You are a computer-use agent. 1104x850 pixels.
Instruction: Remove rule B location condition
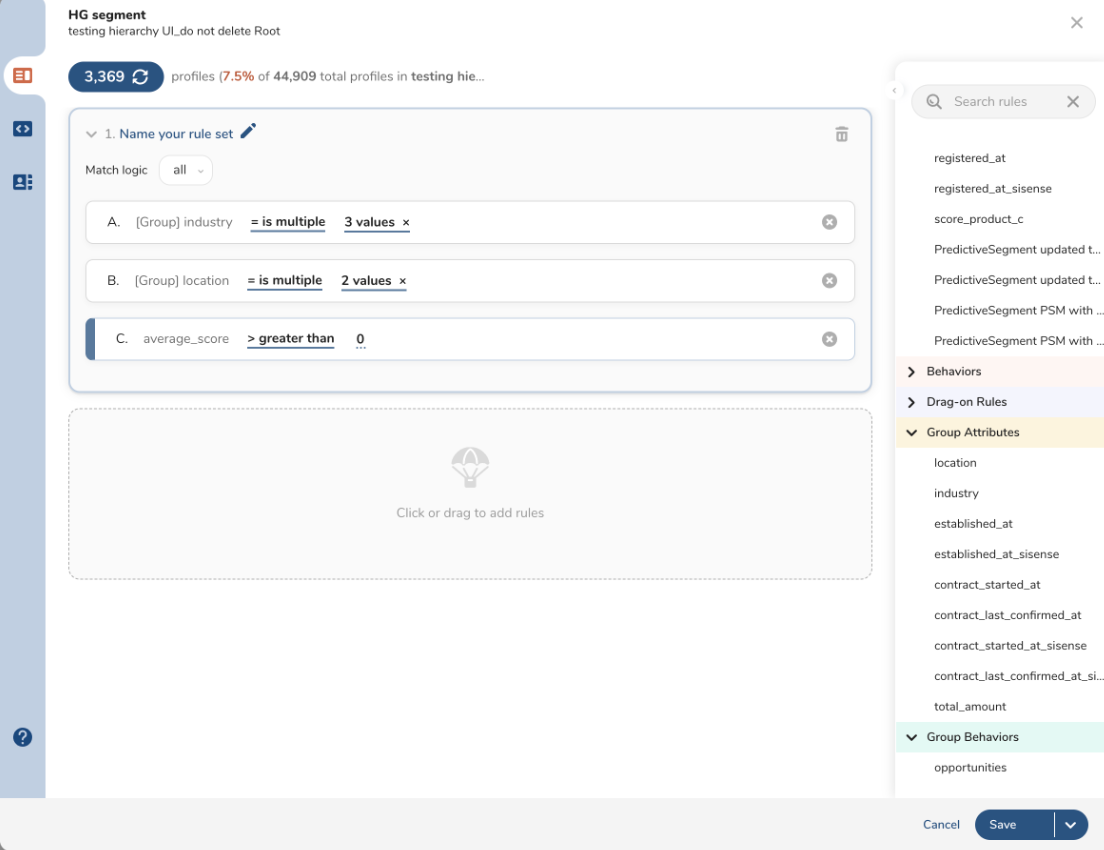click(x=829, y=281)
